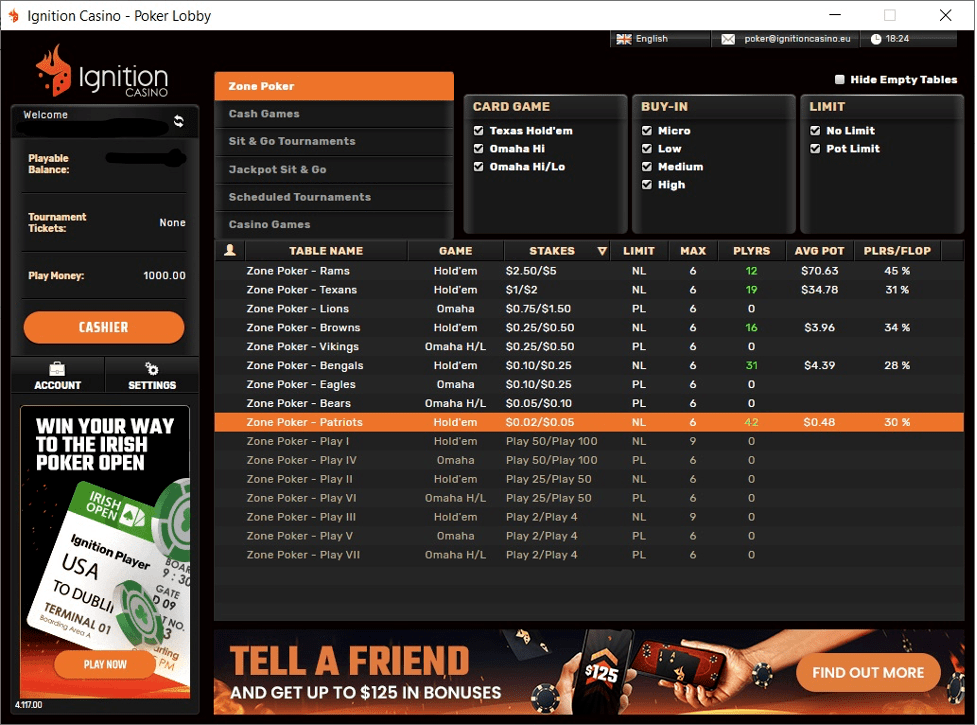The image size is (977, 725).
Task: Uncheck High buy-in filter
Action: click(647, 185)
